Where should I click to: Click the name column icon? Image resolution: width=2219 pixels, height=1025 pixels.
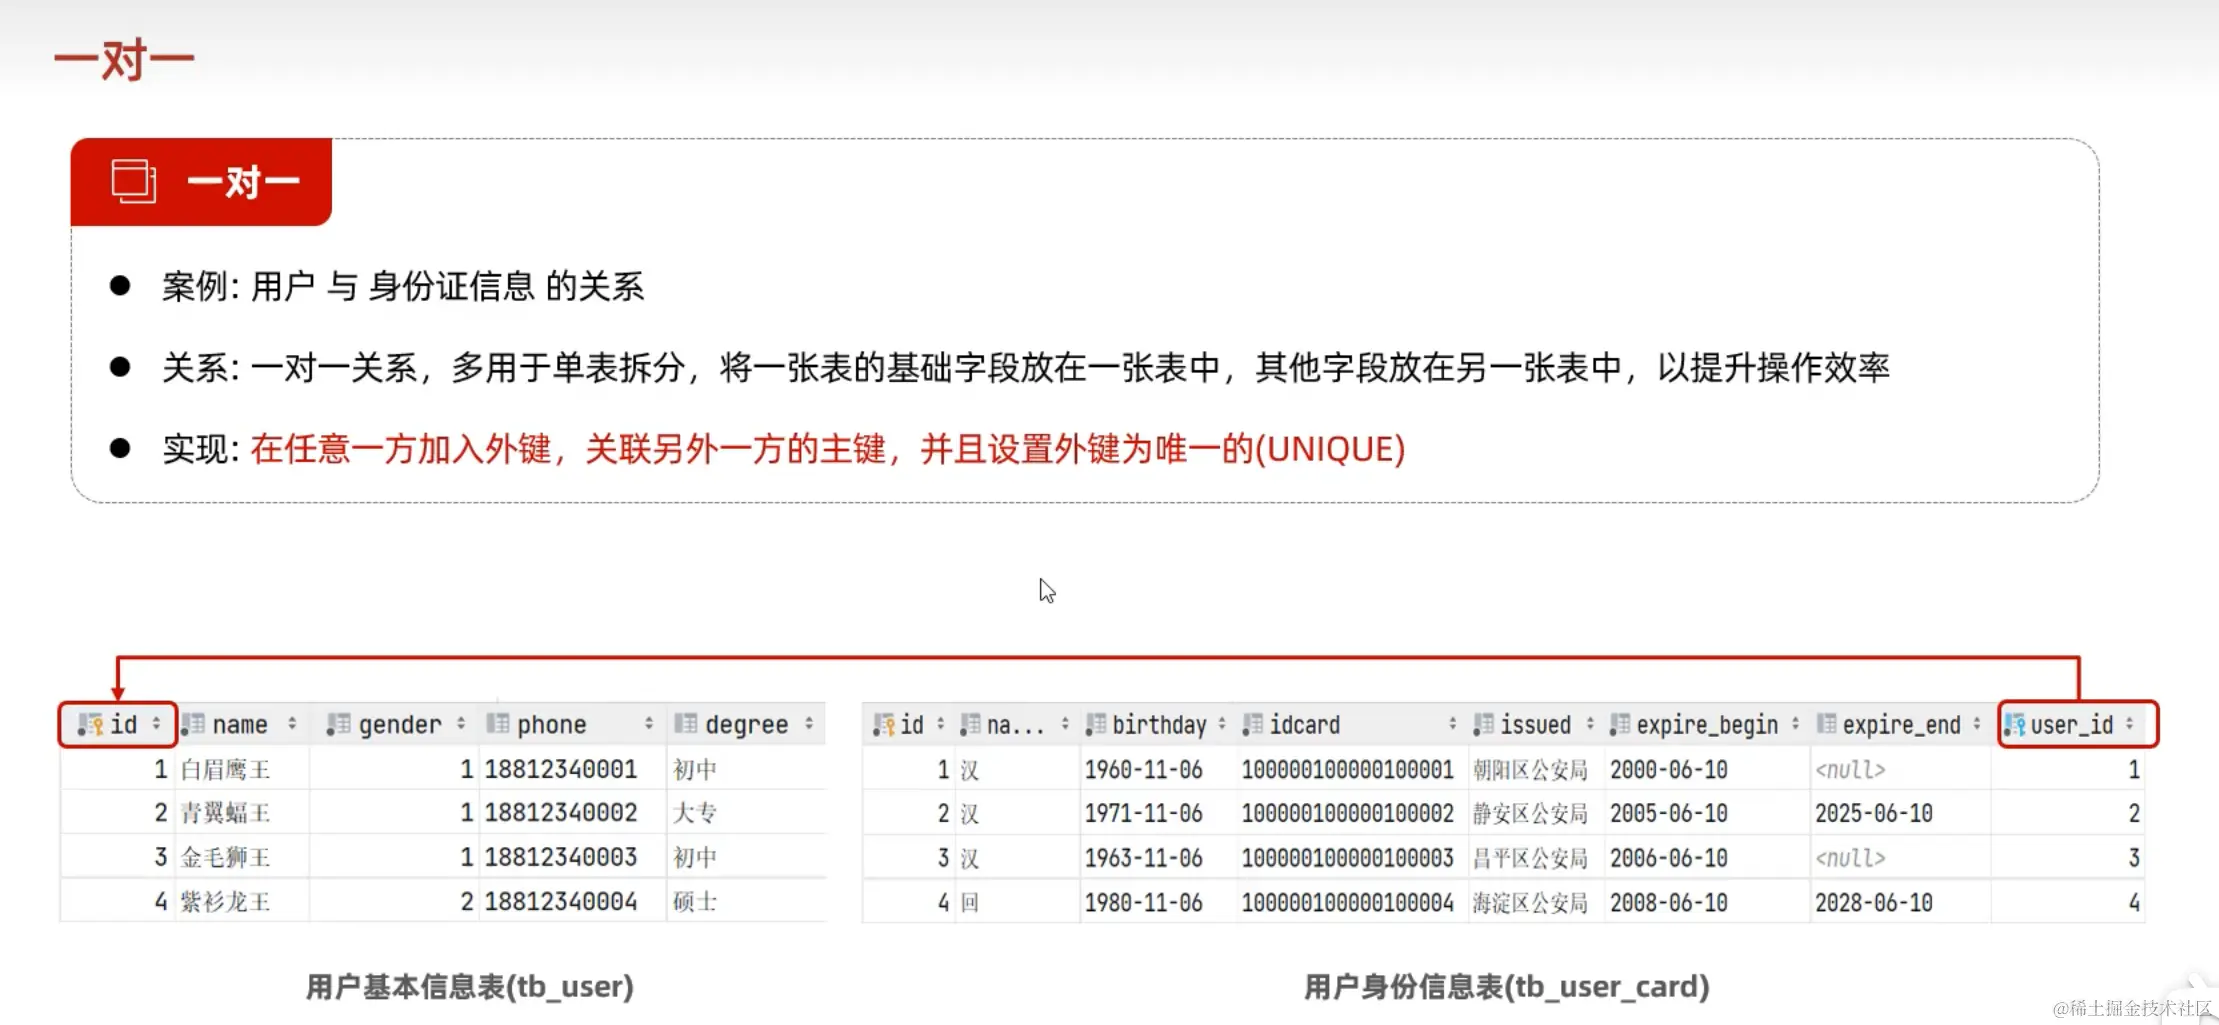pos(193,724)
